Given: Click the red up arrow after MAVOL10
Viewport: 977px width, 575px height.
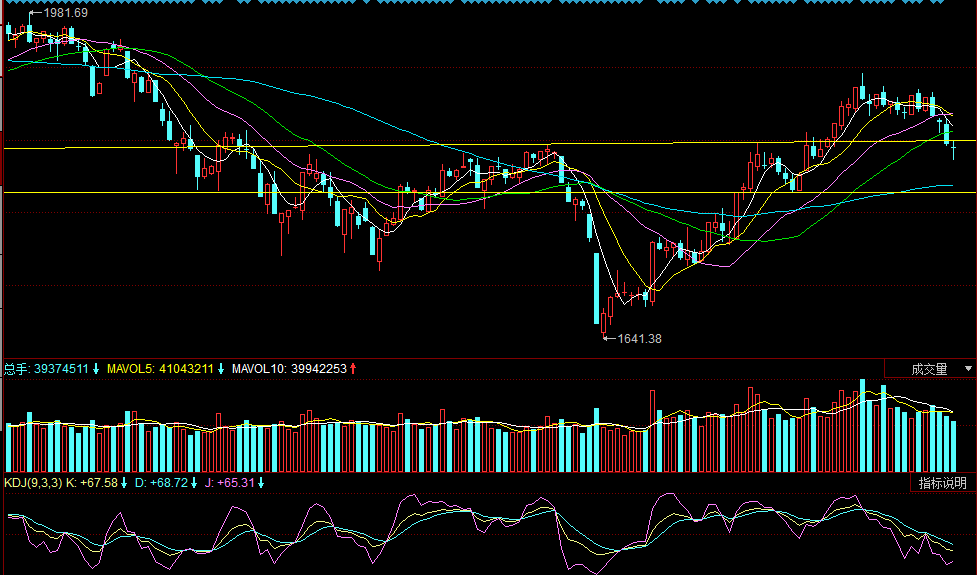Looking at the screenshot, I should 353,369.
